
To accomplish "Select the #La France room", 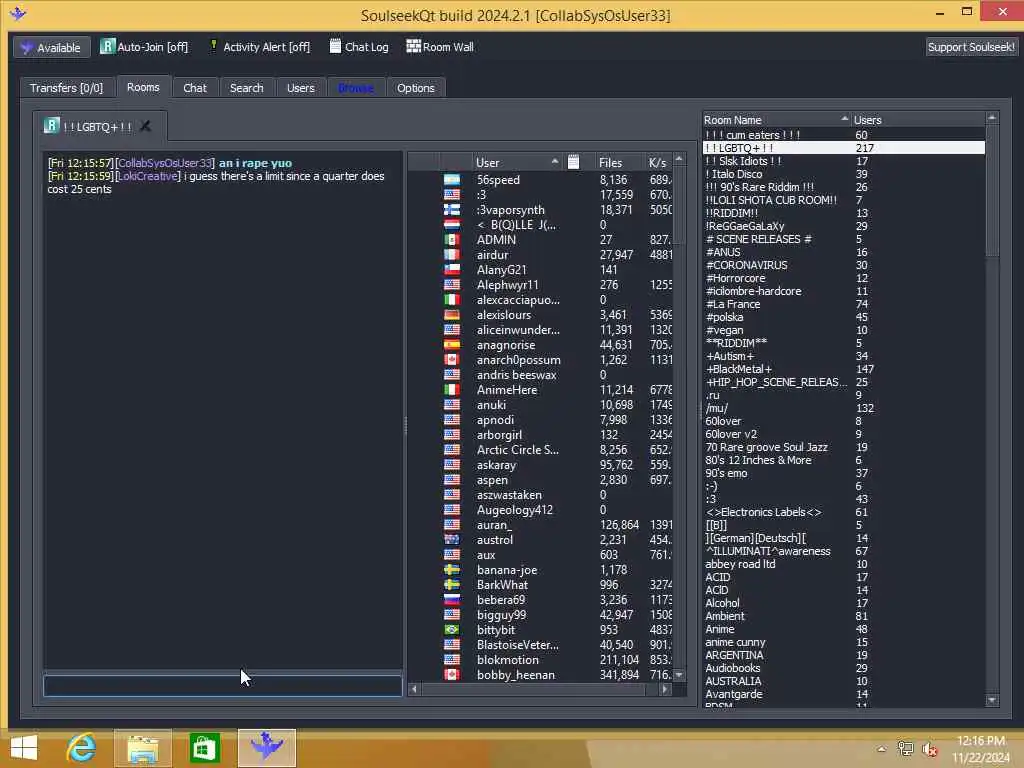I will (733, 304).
